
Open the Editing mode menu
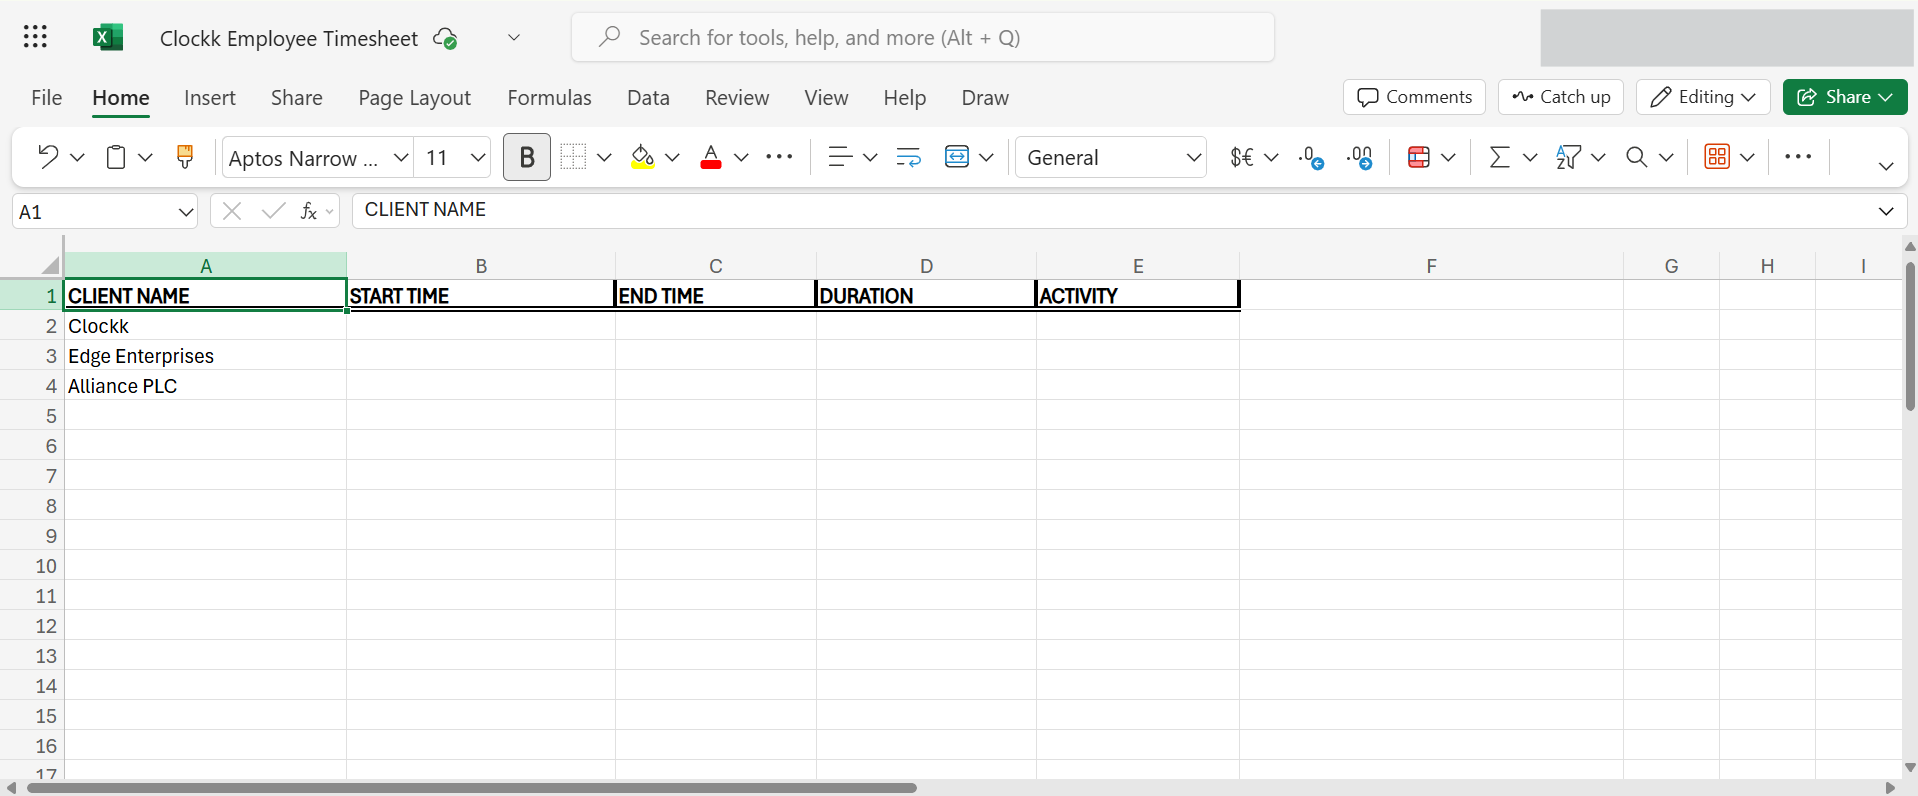(x=1703, y=97)
